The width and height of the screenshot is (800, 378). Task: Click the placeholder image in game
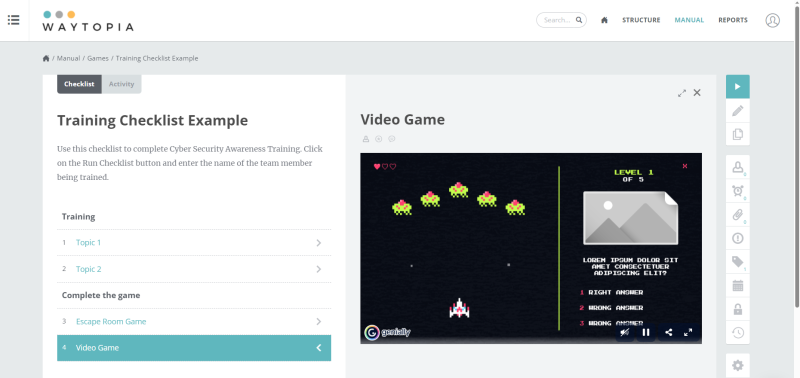(631, 218)
